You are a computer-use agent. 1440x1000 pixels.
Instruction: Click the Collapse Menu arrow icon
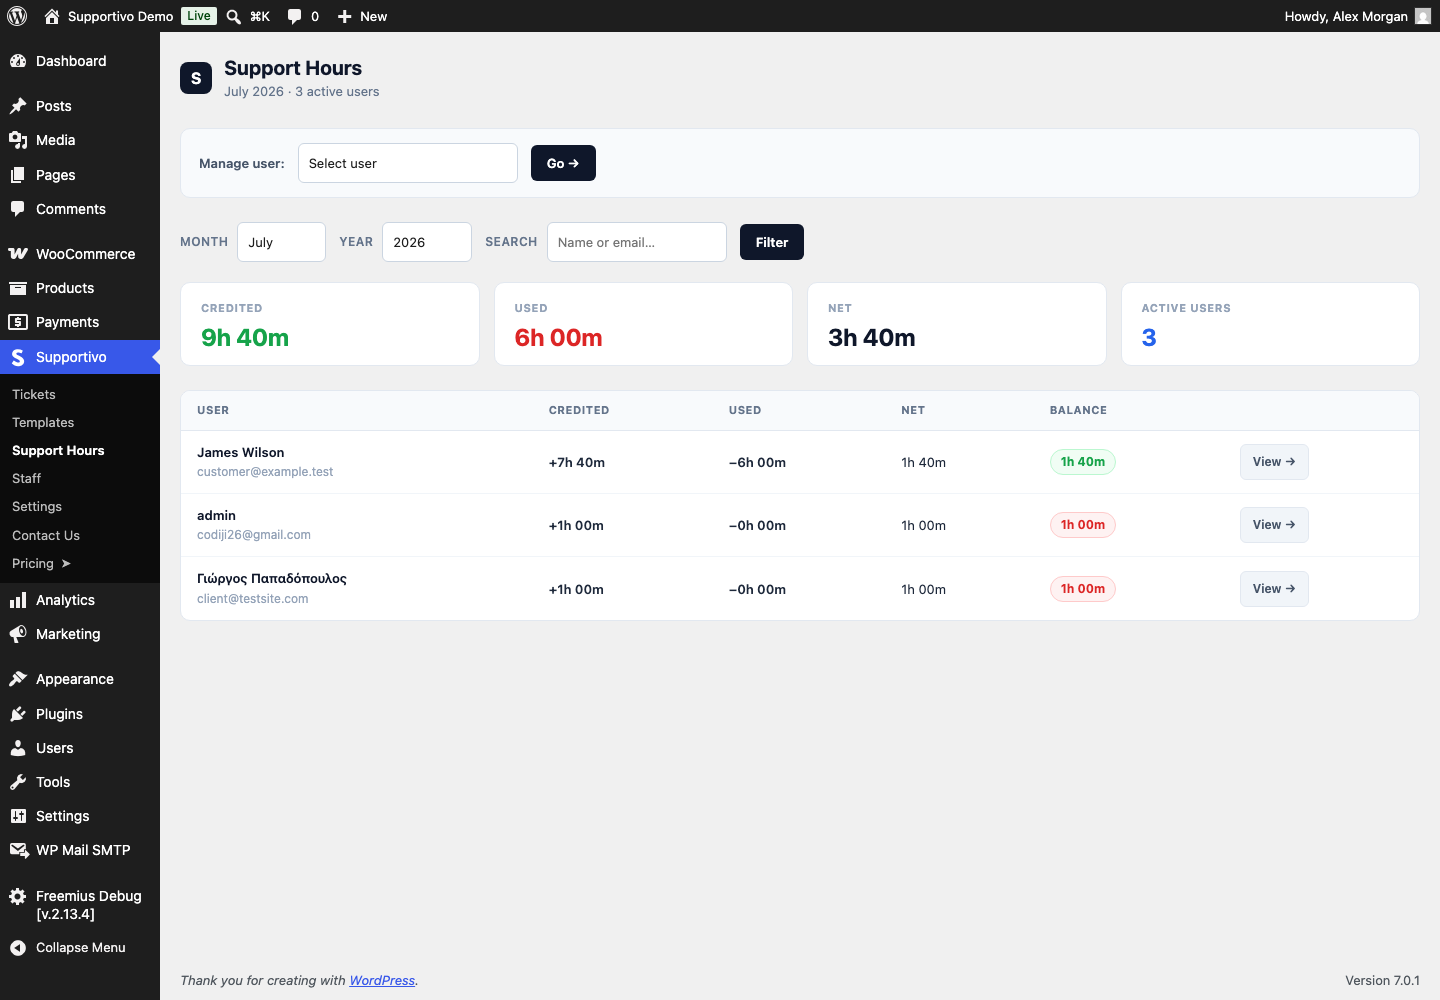(x=18, y=948)
